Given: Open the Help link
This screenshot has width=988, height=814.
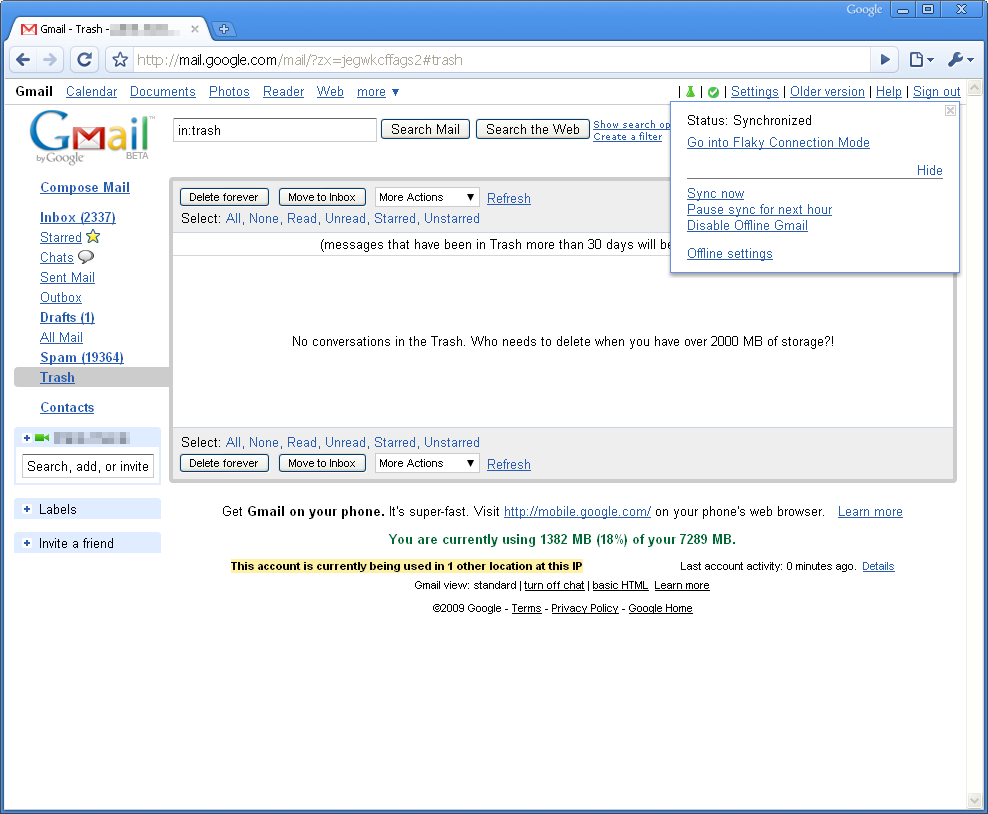Looking at the screenshot, I should (888, 92).
